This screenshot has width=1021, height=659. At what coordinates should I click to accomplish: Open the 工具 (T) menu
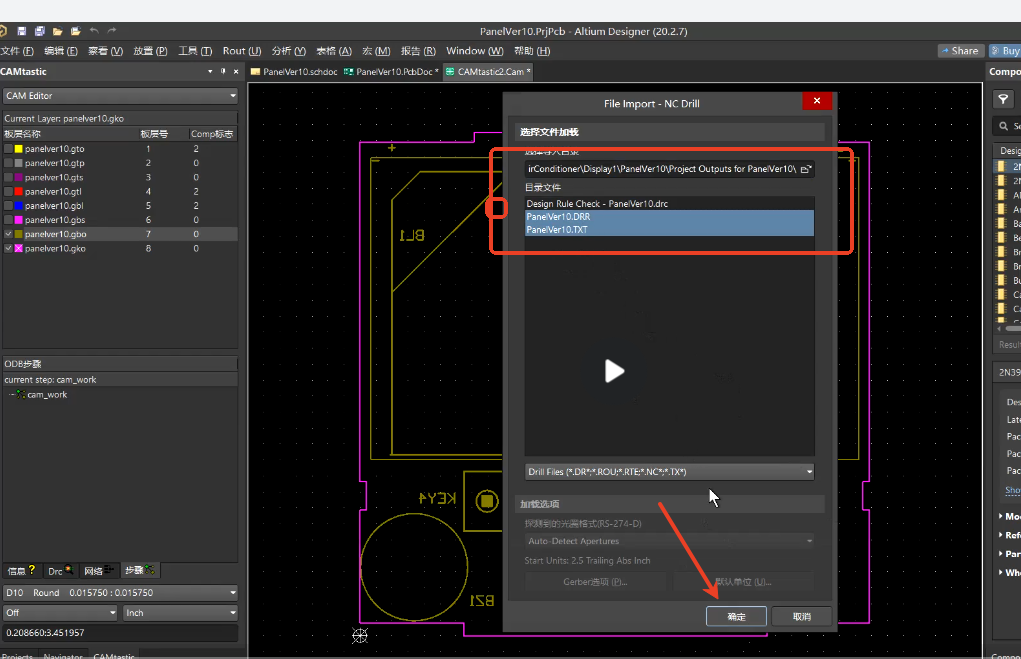(x=195, y=51)
